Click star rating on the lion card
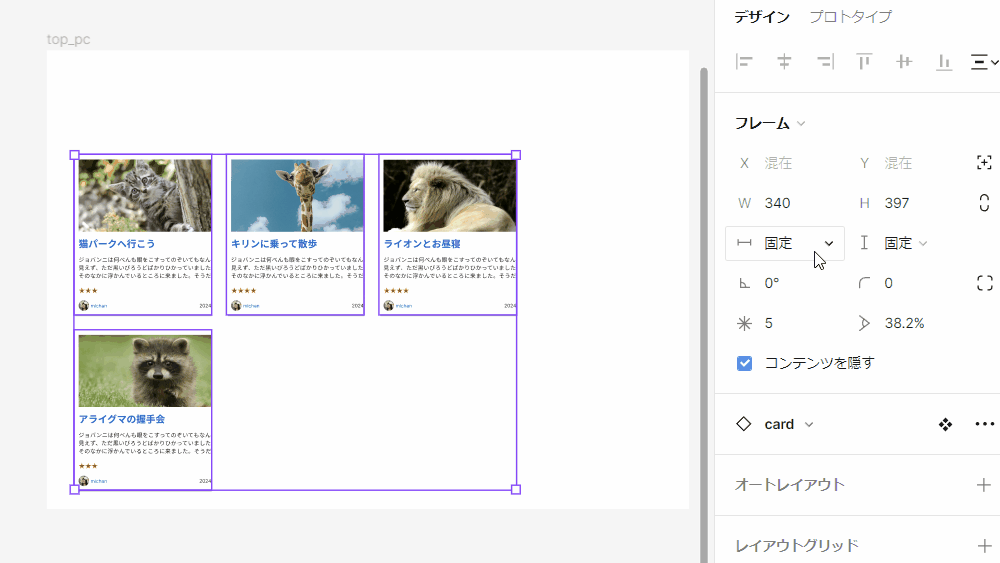1000x563 pixels. [x=396, y=291]
